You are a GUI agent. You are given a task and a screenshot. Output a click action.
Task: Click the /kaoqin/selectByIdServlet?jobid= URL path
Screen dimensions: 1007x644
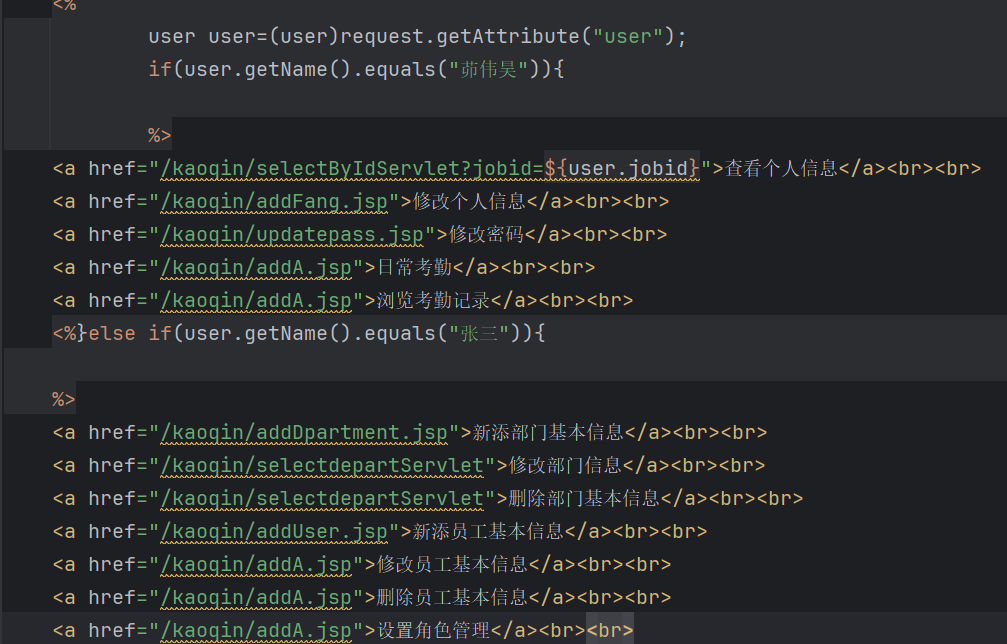click(x=351, y=168)
